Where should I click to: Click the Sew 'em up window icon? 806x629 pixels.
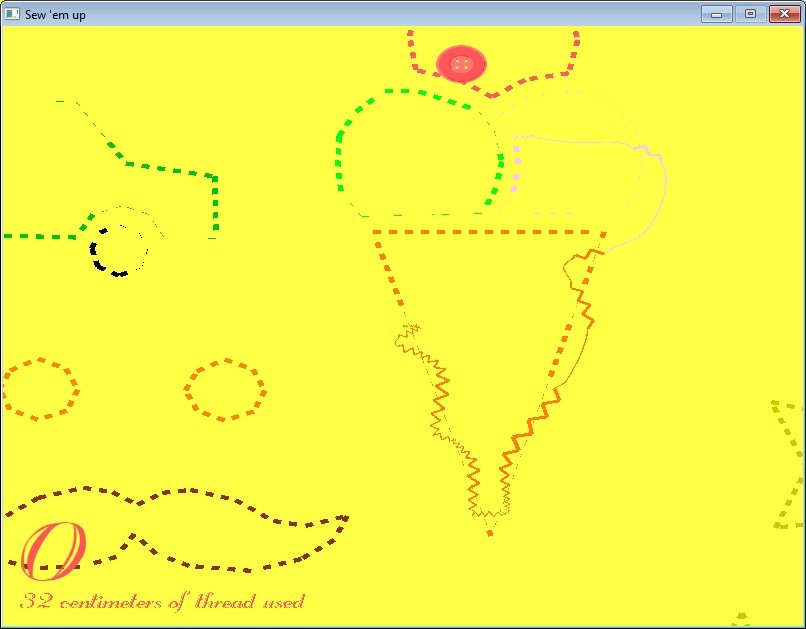13,14
